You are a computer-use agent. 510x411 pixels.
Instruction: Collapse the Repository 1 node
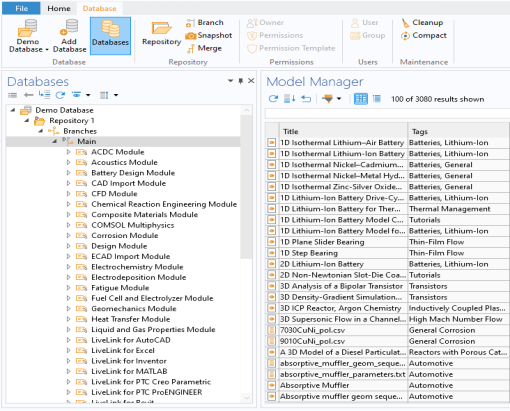pos(27,120)
